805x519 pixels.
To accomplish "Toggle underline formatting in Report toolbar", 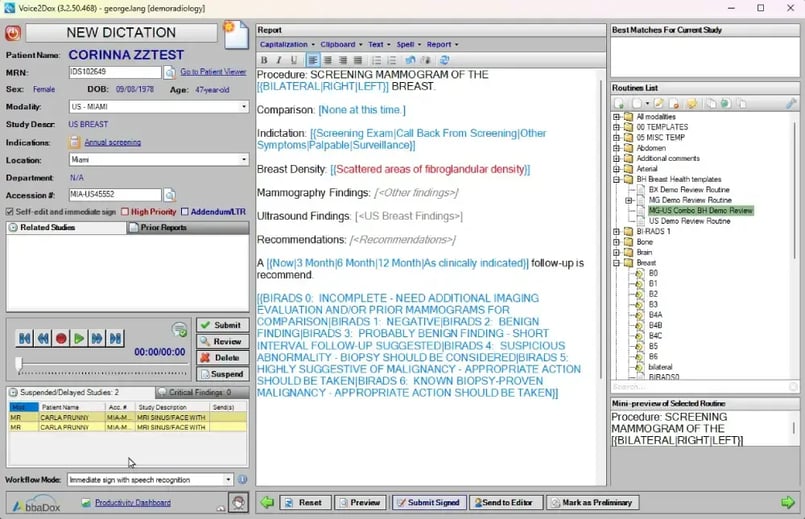I will coord(294,60).
